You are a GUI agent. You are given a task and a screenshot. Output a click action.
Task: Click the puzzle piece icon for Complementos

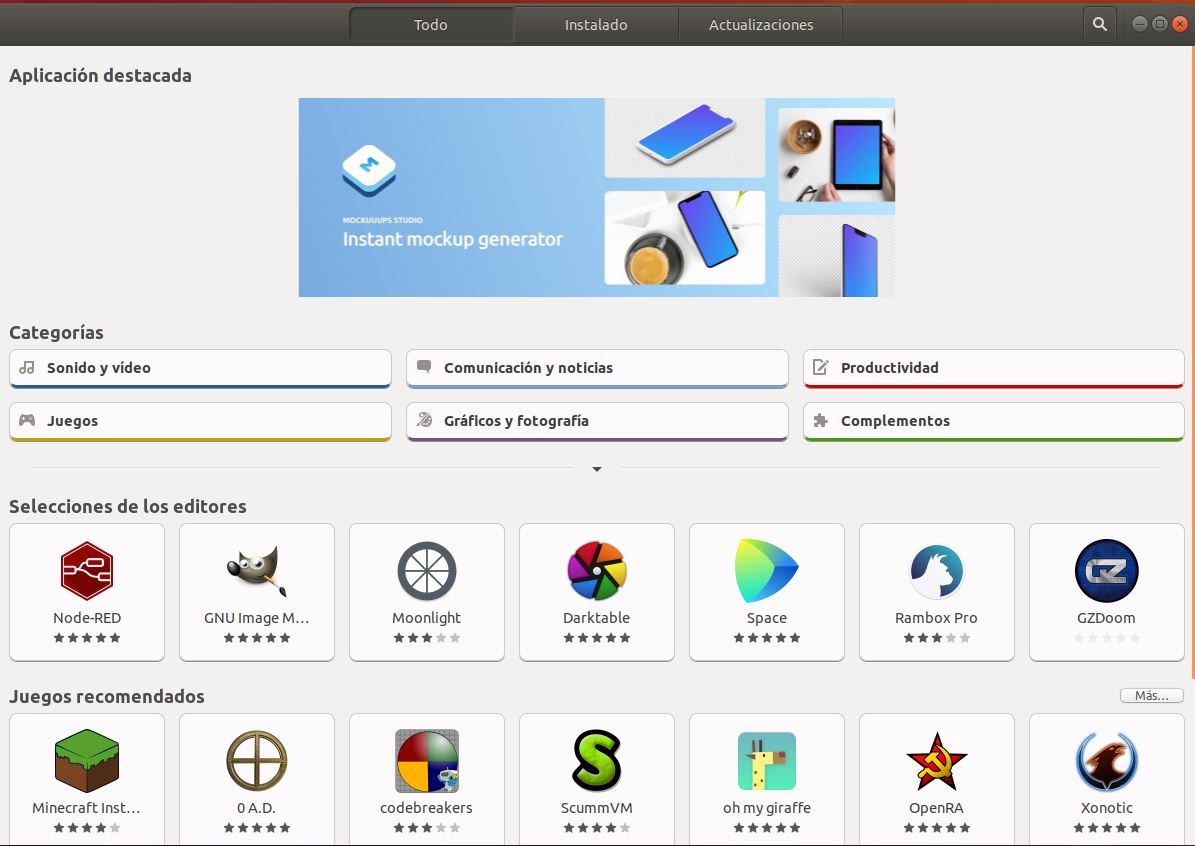point(821,420)
